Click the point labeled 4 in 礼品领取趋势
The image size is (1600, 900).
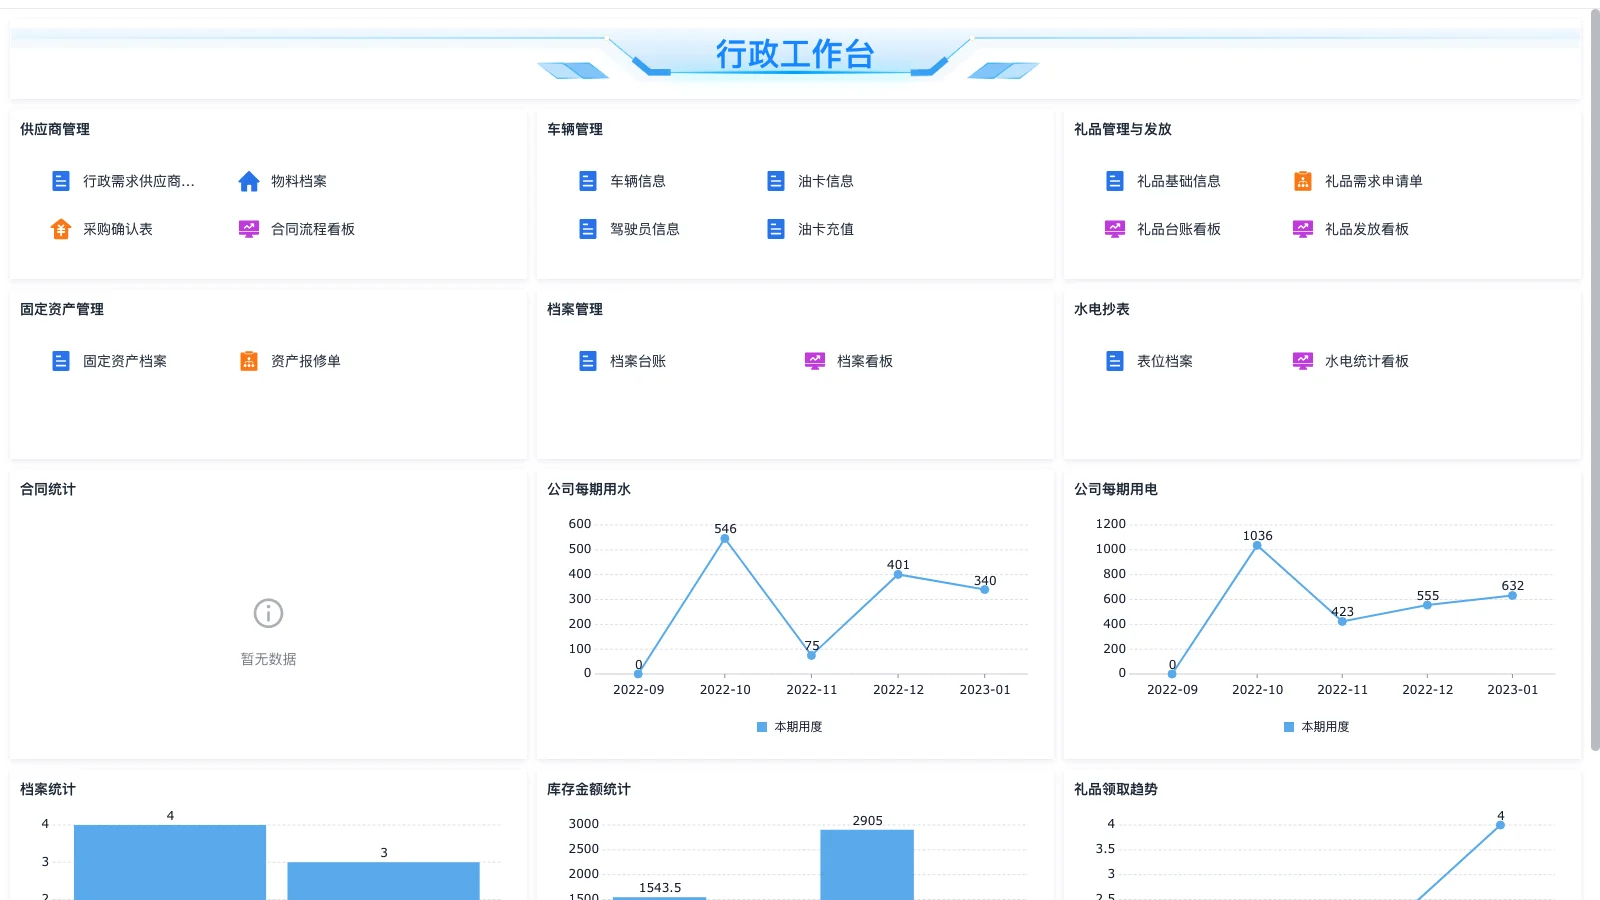tap(1500, 825)
